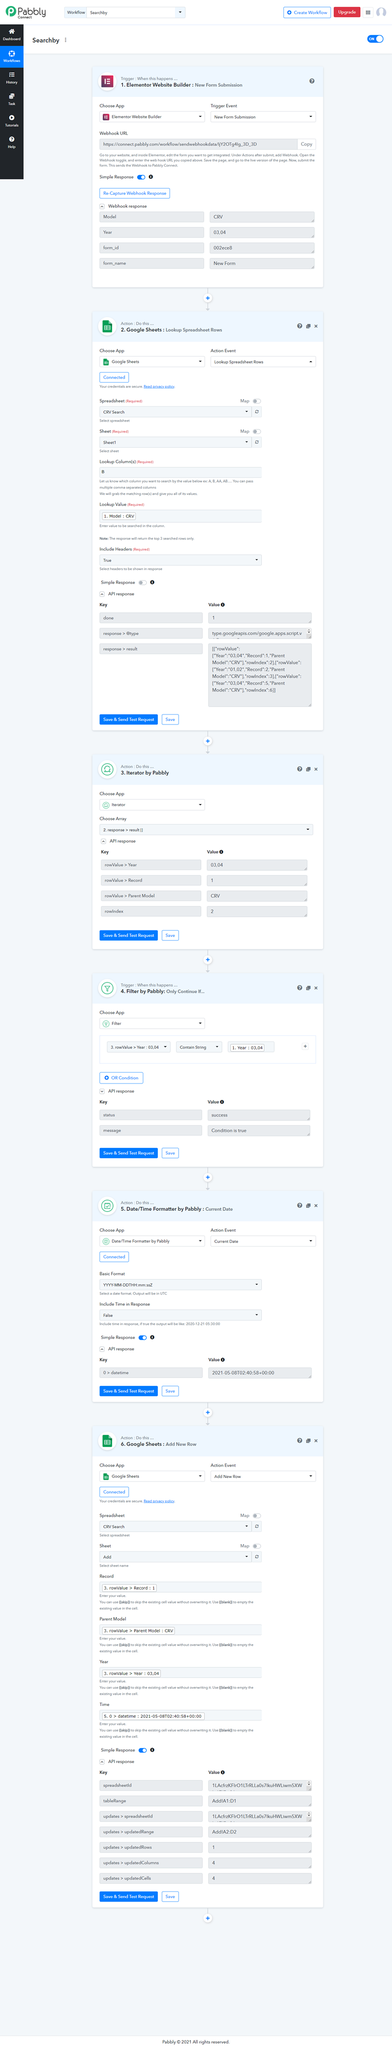This screenshot has width=392, height=2048.
Task: Open the three-dot menu next to Searchby title
Action: tap(66, 39)
